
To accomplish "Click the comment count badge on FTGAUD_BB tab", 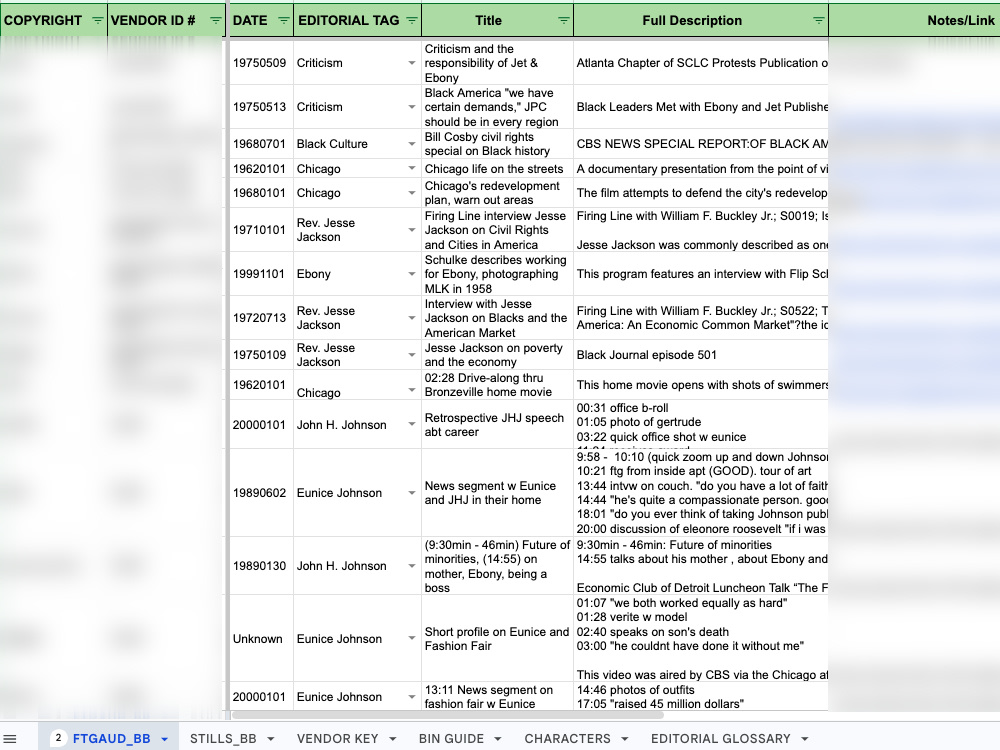I will (58, 738).
